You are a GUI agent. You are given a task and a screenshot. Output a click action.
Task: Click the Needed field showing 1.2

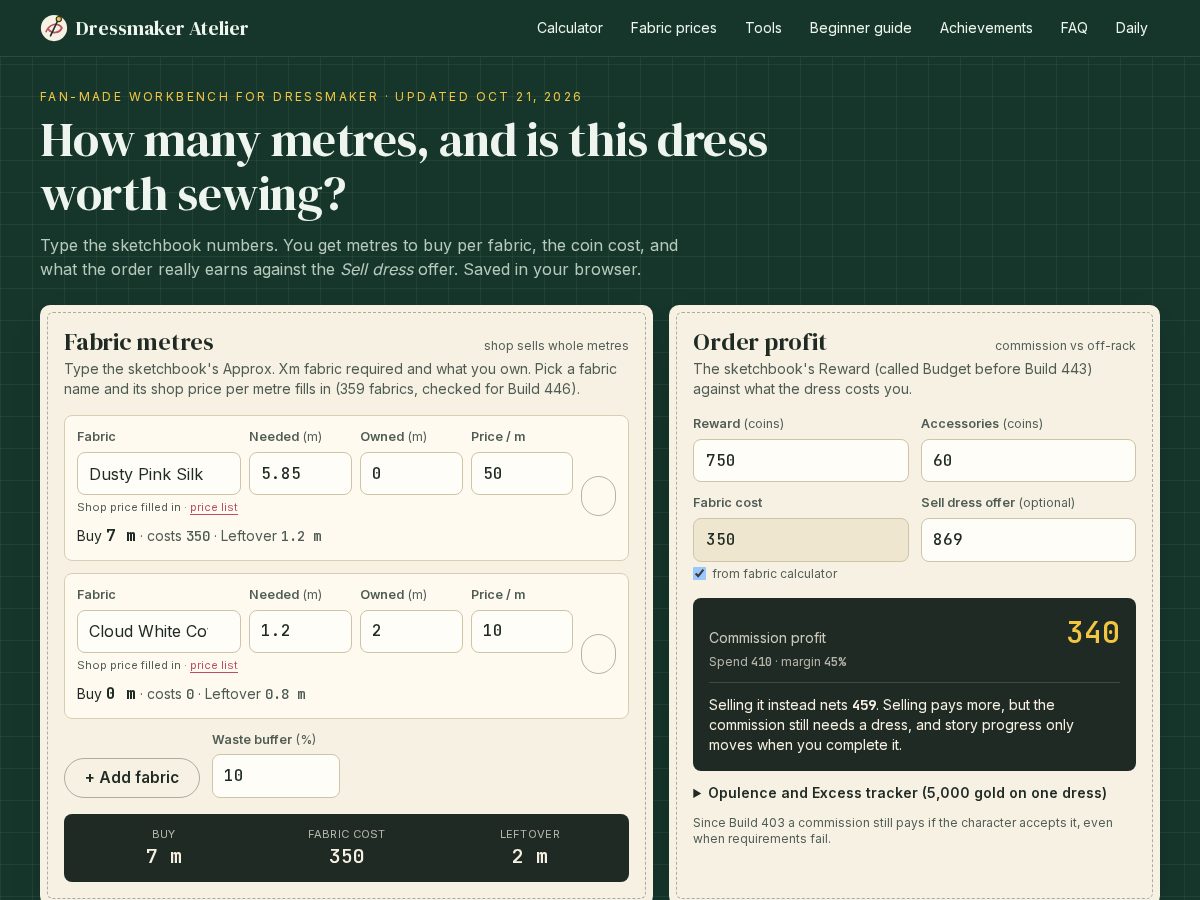tap(300, 632)
